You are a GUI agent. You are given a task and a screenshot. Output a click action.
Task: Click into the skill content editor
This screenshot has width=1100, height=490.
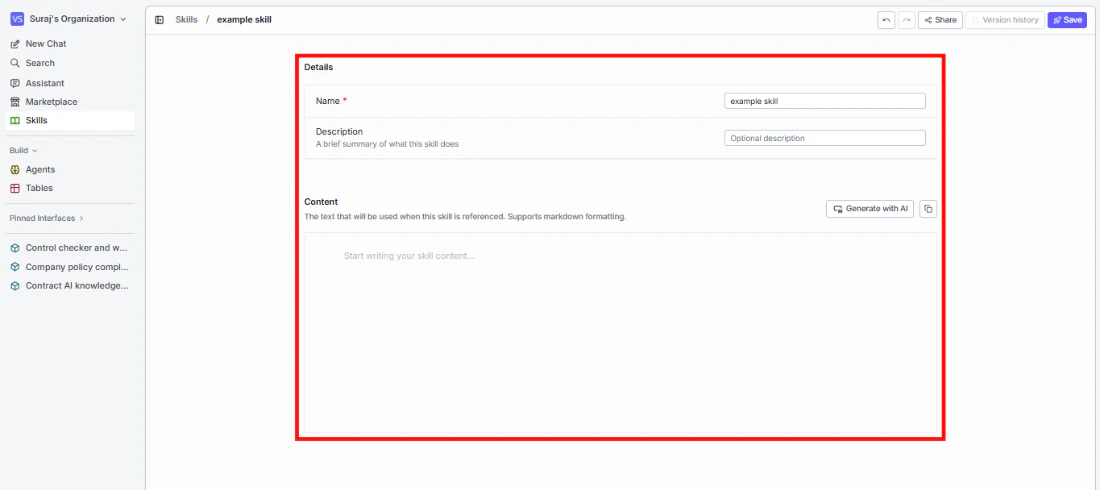coord(620,332)
